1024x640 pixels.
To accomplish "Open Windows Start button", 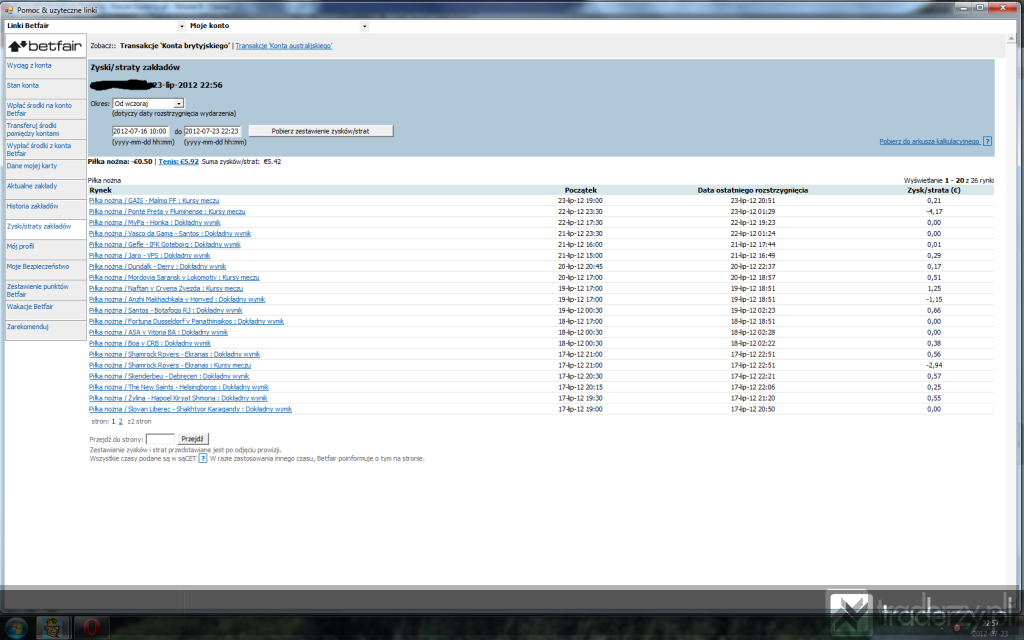I will pyautogui.click(x=16, y=628).
